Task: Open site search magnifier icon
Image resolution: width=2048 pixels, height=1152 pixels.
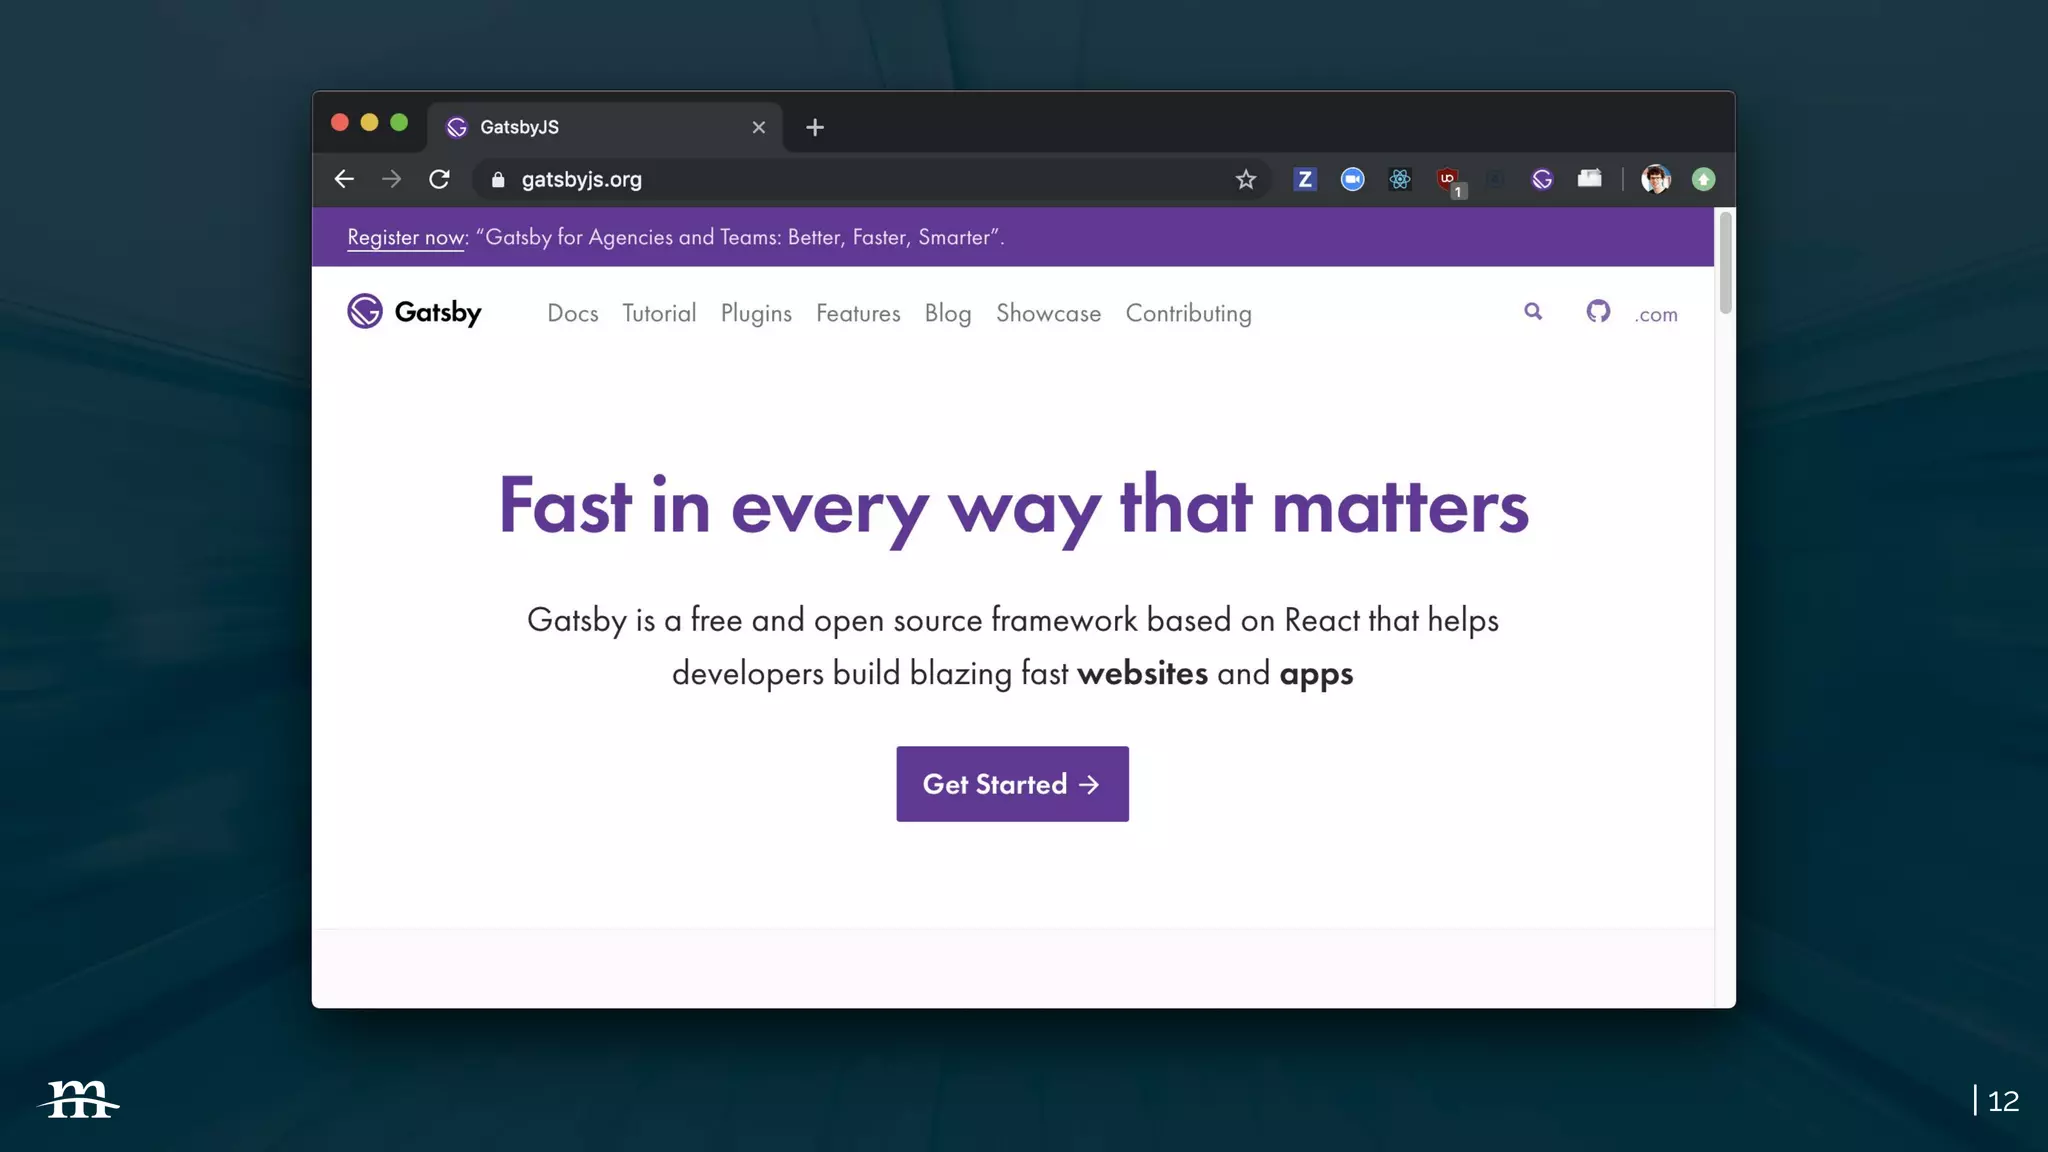Action: point(1533,312)
